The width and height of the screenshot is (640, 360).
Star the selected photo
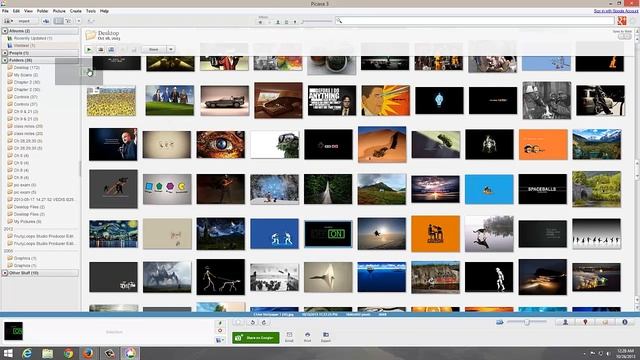(238, 322)
